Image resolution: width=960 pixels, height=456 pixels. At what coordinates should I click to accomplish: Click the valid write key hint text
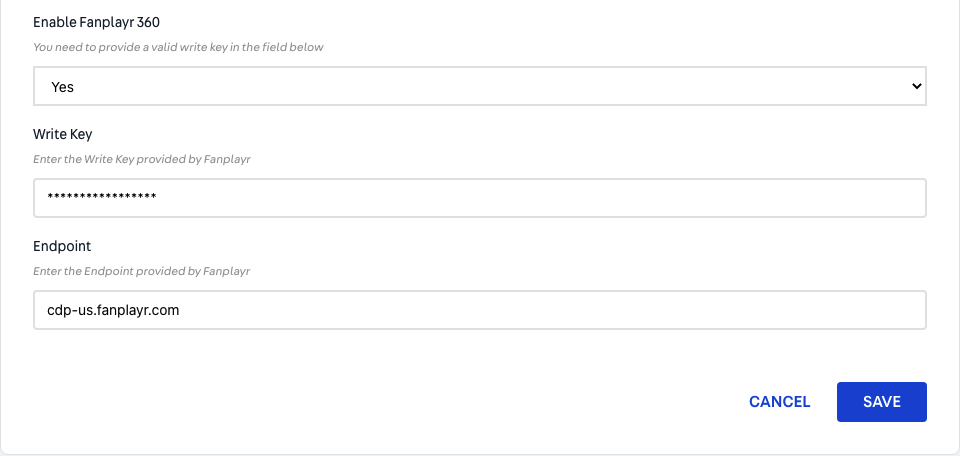[178, 47]
